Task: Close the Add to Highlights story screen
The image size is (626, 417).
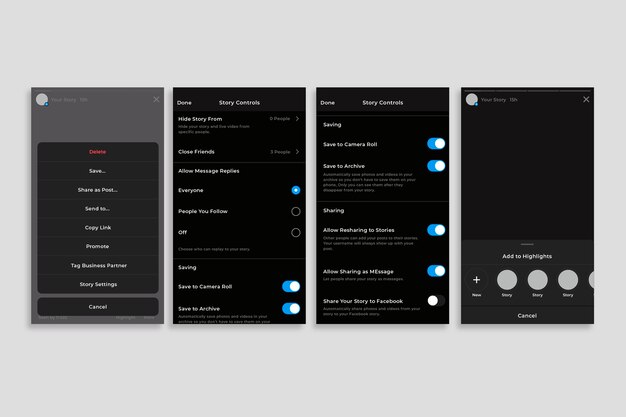Action: (x=586, y=99)
